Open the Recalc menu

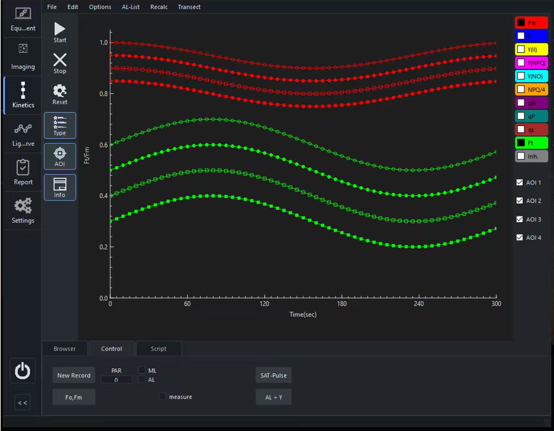[159, 7]
